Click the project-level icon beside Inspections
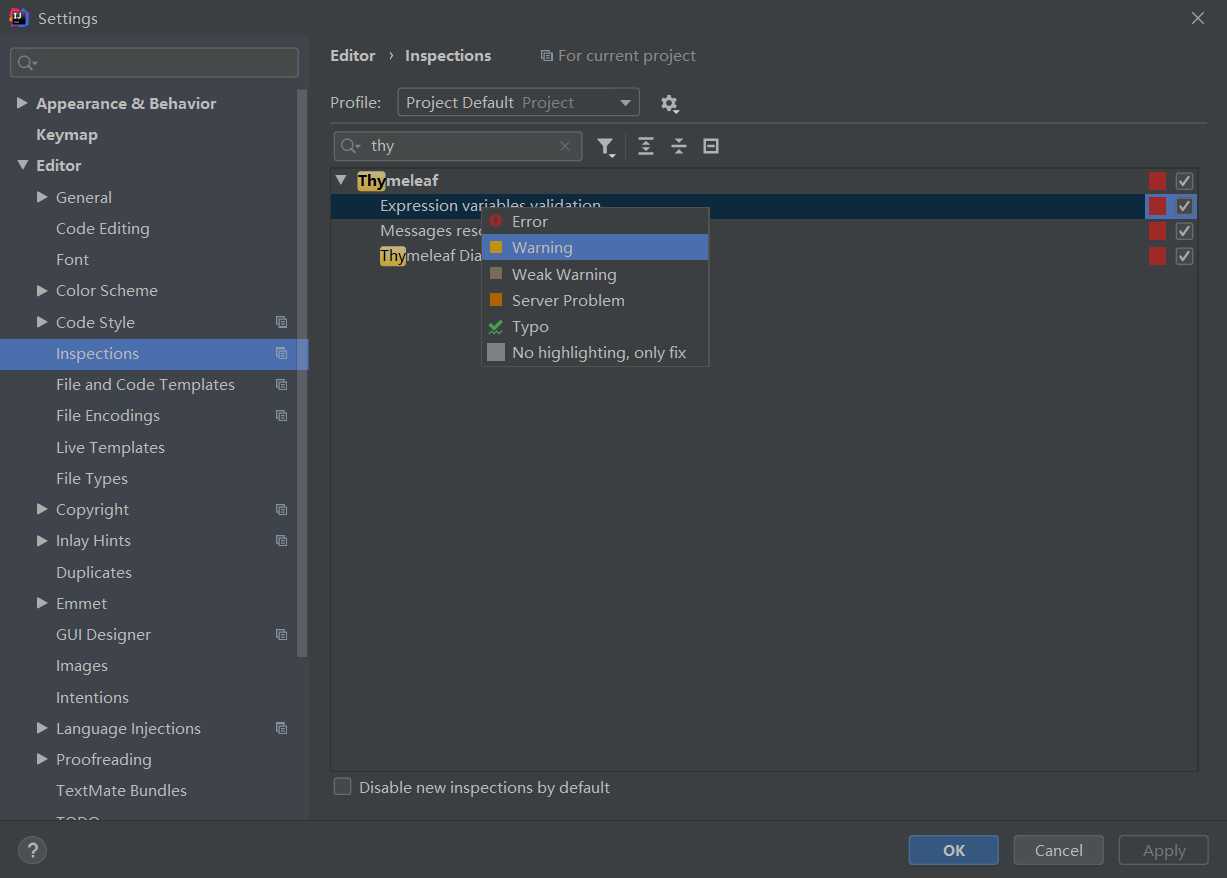 coord(281,353)
